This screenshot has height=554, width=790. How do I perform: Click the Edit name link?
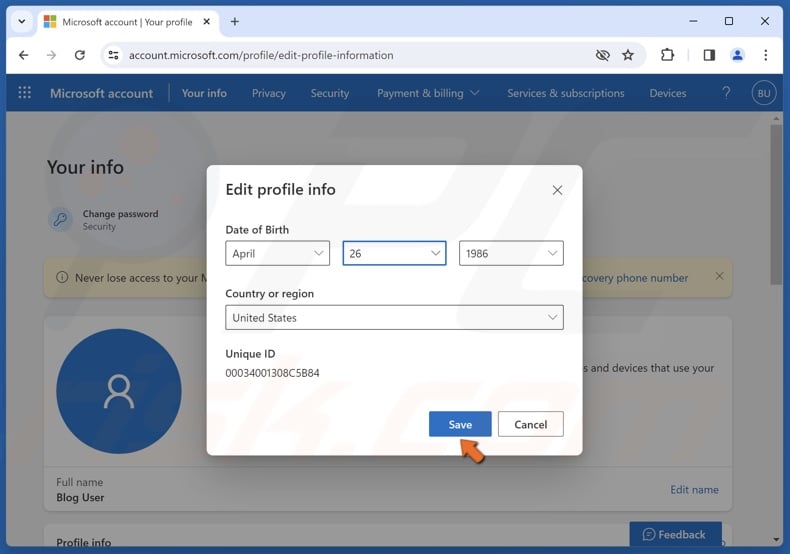[694, 490]
